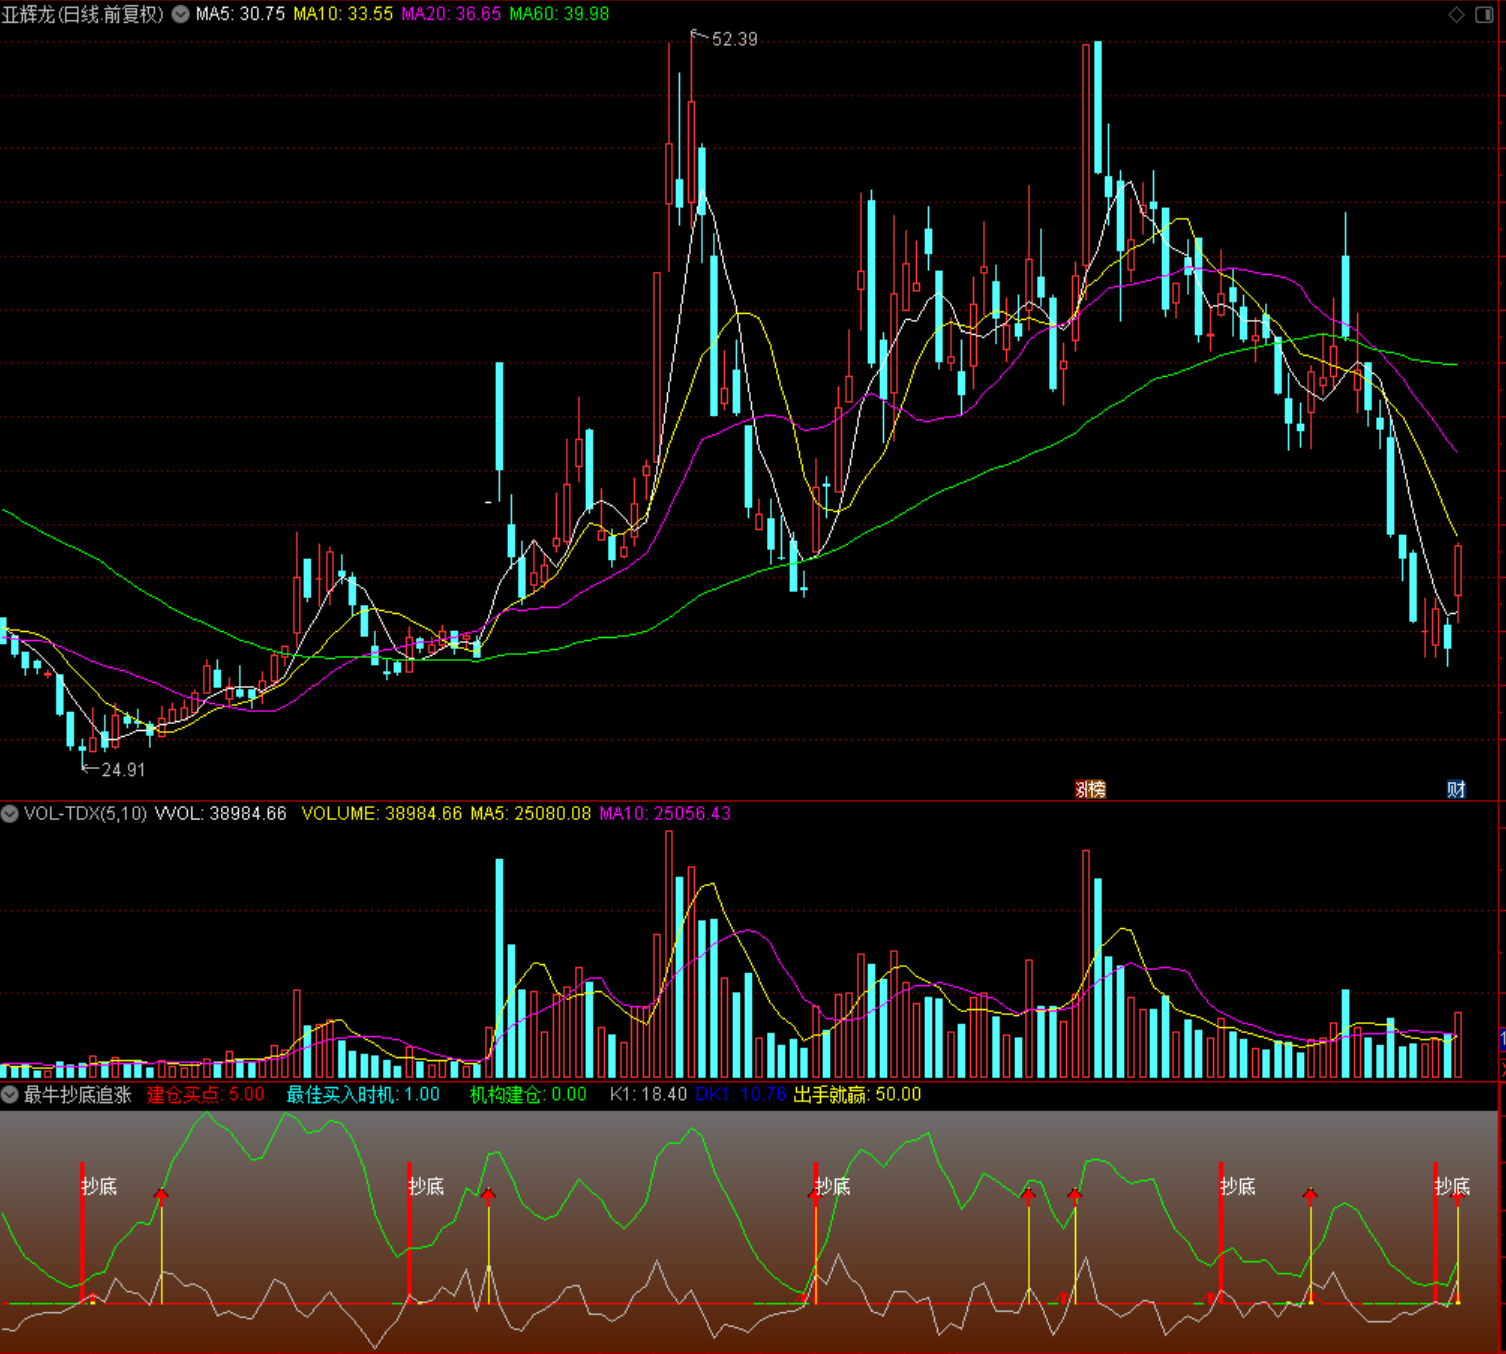Select the stock title 亚辉龙(日线.前复权)
Image resolution: width=1506 pixels, height=1354 pixels.
tap(83, 14)
